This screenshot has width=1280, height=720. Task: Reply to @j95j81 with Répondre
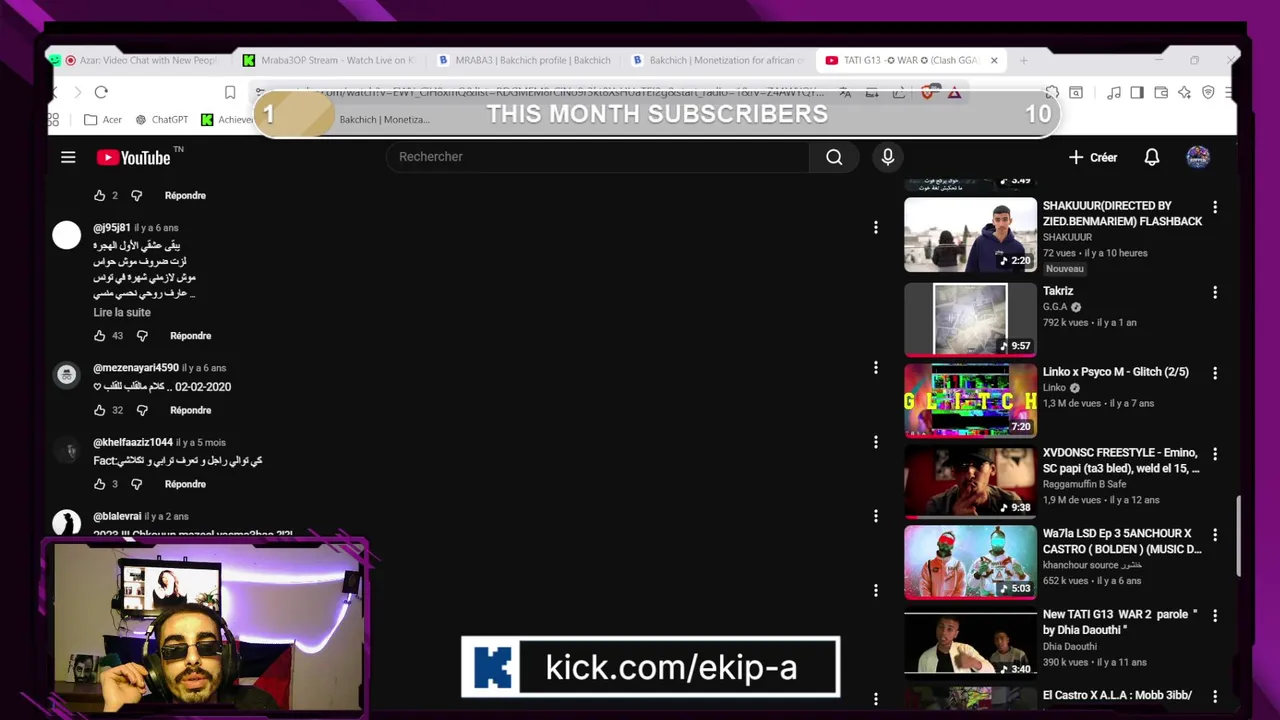click(190, 336)
